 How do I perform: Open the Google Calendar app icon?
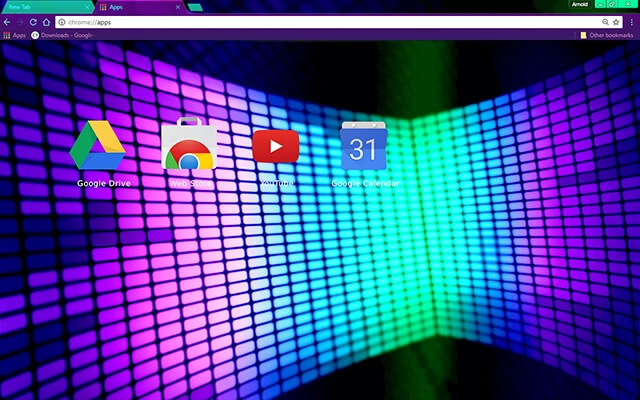[x=364, y=146]
